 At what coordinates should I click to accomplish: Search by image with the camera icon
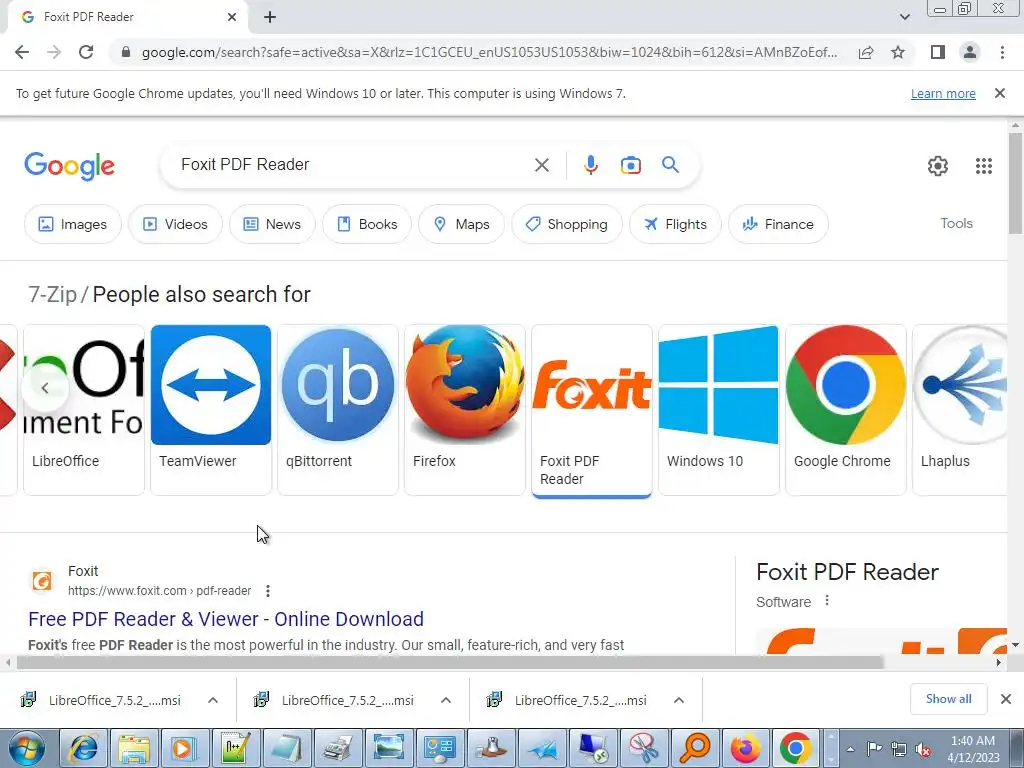pyautogui.click(x=630, y=165)
